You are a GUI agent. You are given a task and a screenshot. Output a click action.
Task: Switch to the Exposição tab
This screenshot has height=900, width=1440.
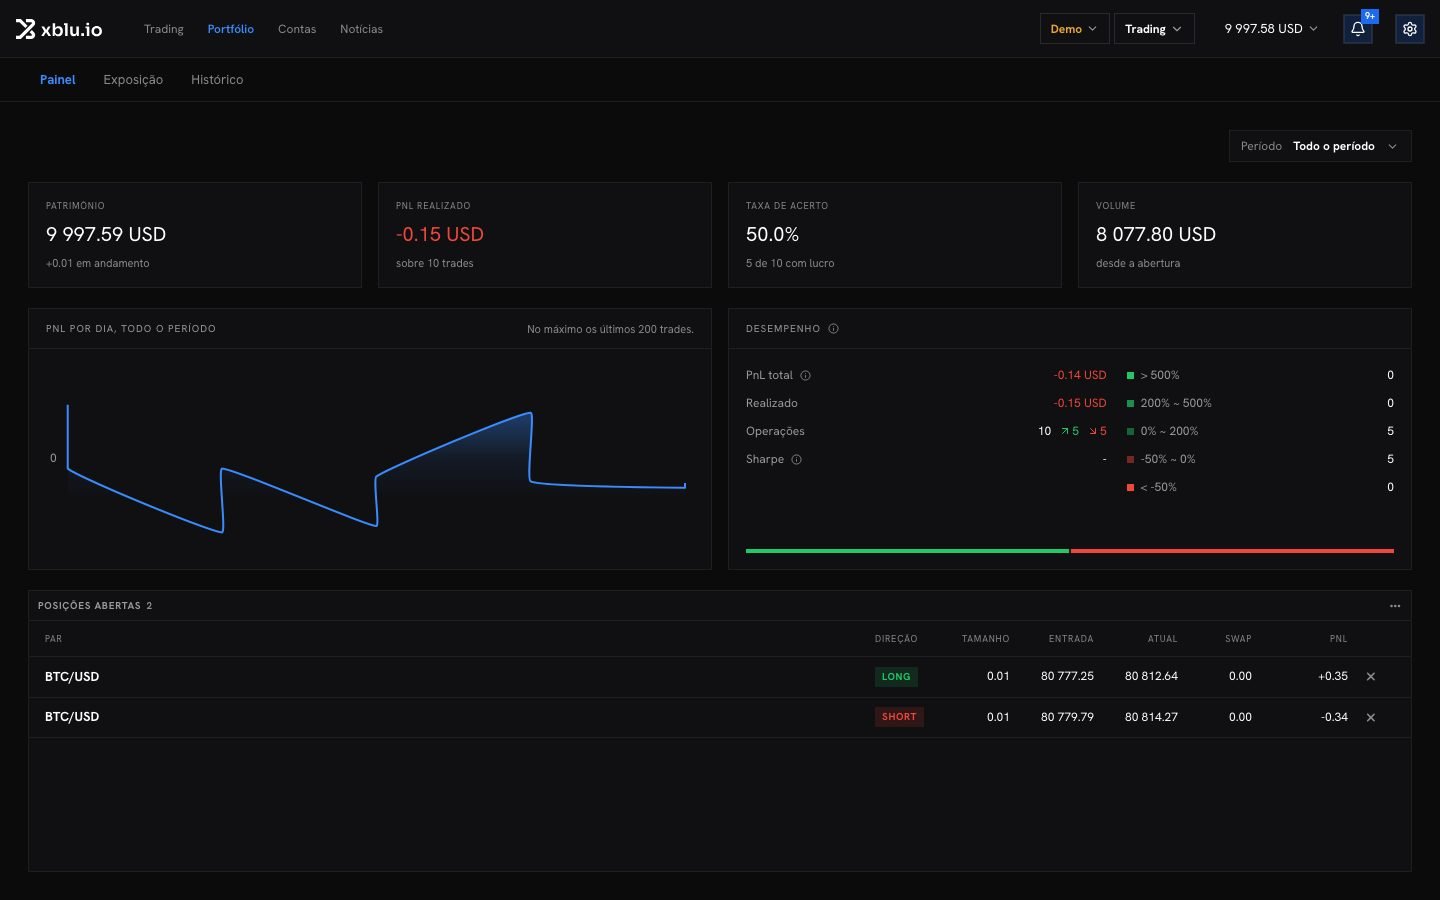tap(133, 80)
